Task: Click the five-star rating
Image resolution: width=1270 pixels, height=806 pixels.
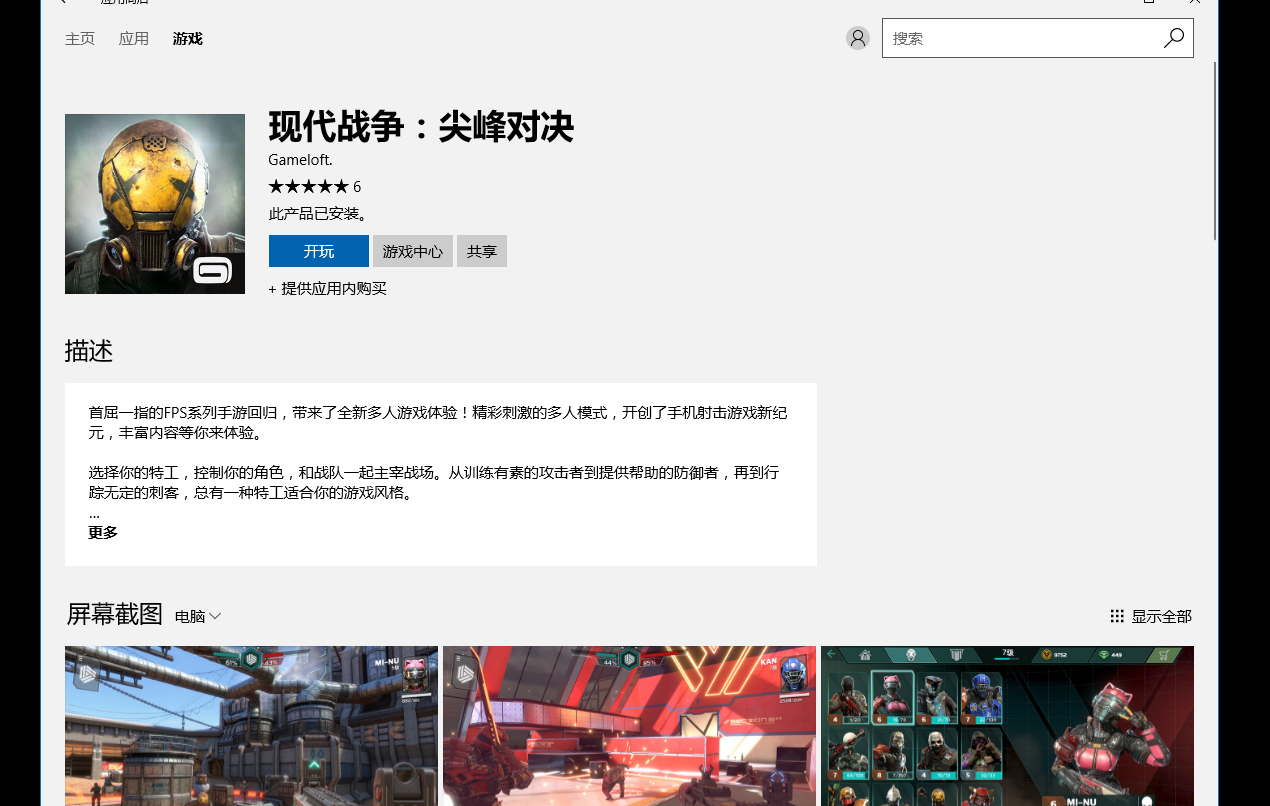Action: point(308,186)
